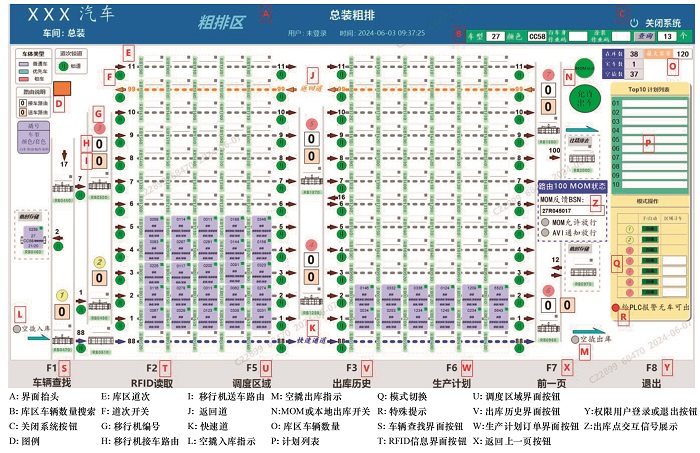Click the vehicle card 0239 in temporary storage

[33, 237]
